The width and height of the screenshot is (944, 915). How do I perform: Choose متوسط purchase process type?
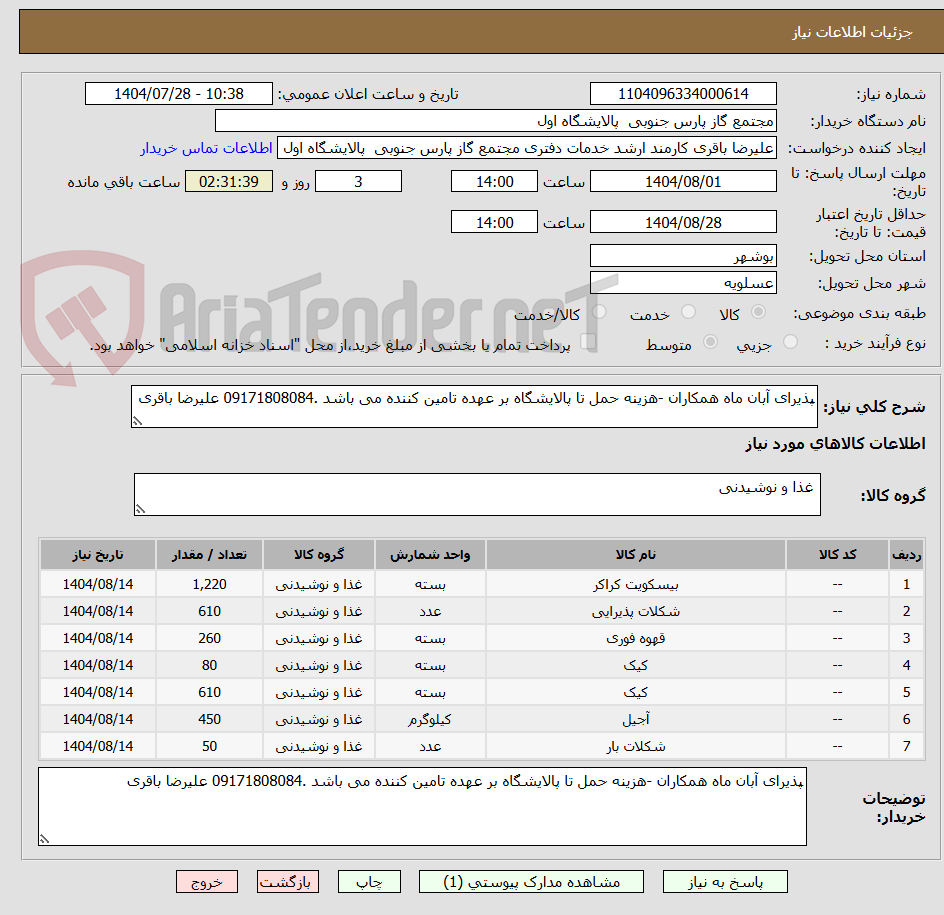point(711,343)
